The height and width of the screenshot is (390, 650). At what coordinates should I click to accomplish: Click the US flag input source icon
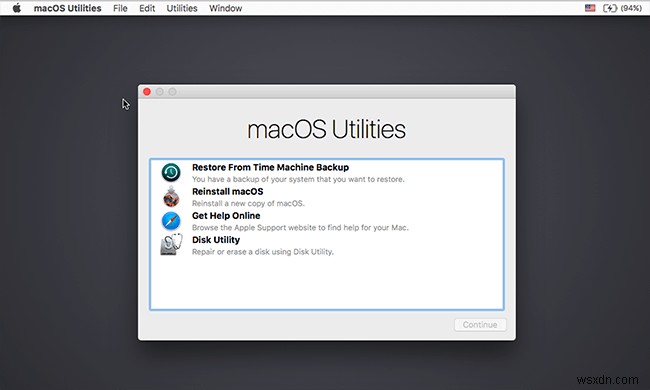(590, 8)
